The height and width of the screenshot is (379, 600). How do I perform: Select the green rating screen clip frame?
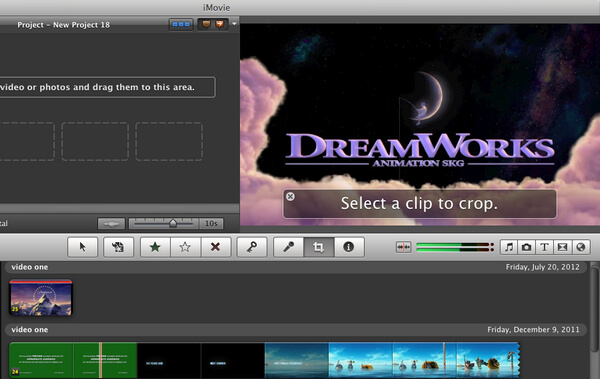[x=41, y=360]
